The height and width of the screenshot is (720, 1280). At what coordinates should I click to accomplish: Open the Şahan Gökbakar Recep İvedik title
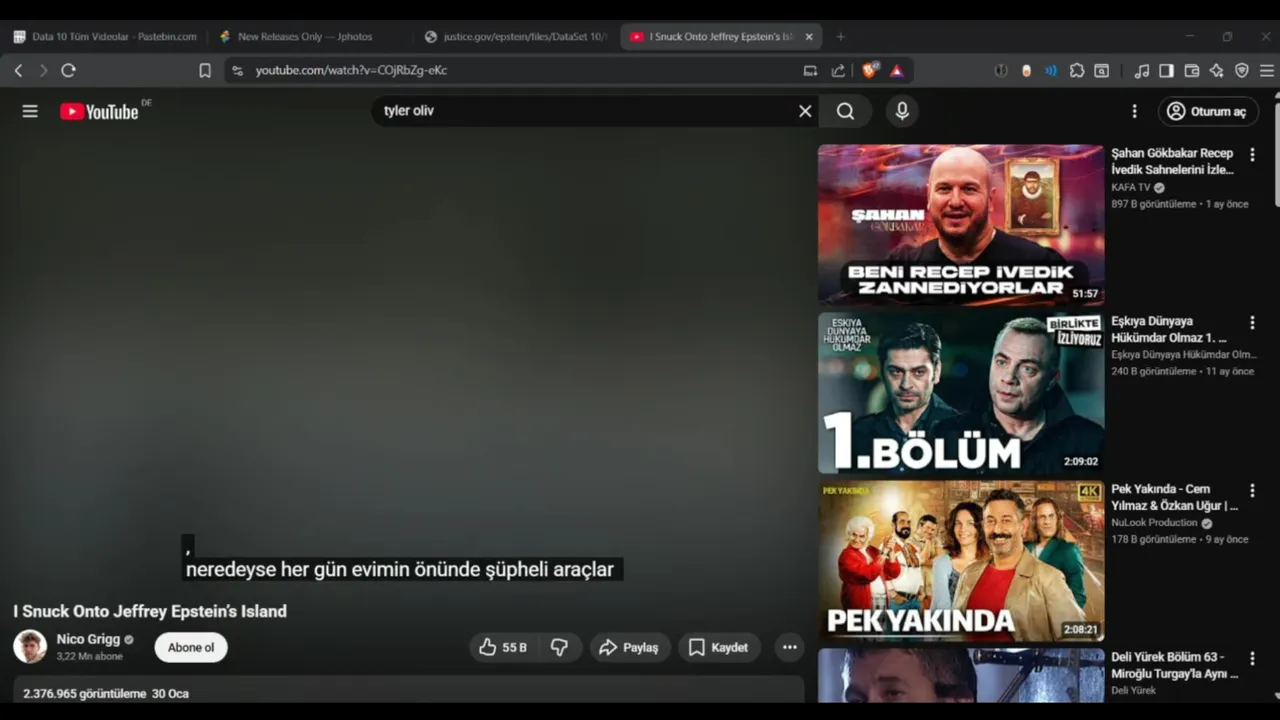(1173, 161)
